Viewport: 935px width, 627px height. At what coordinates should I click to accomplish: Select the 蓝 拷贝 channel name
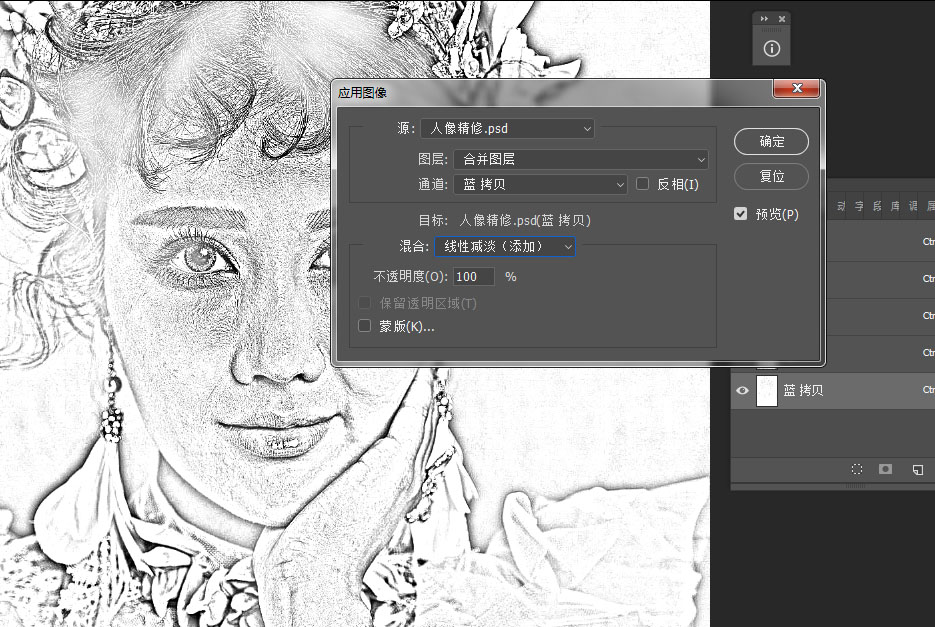click(803, 390)
